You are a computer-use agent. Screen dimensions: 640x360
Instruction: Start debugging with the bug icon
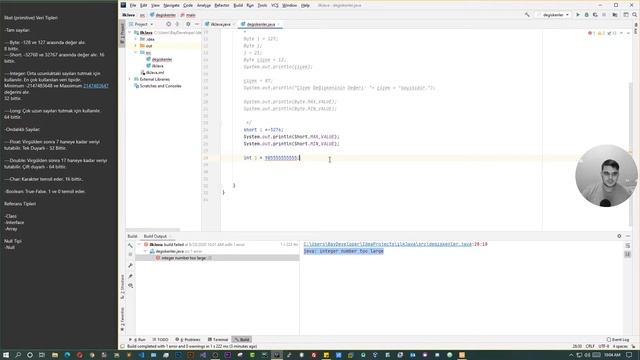coord(587,15)
